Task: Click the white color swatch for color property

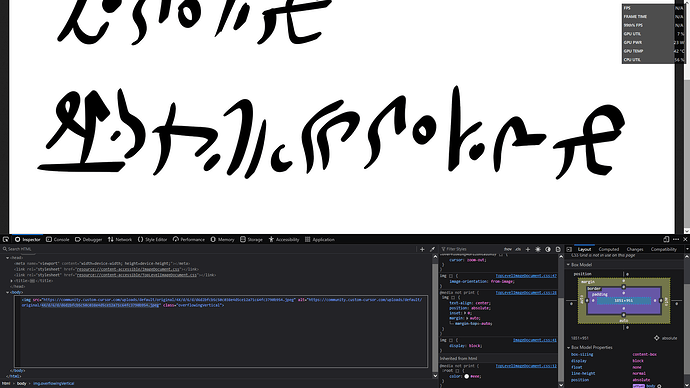Action: click(x=466, y=376)
